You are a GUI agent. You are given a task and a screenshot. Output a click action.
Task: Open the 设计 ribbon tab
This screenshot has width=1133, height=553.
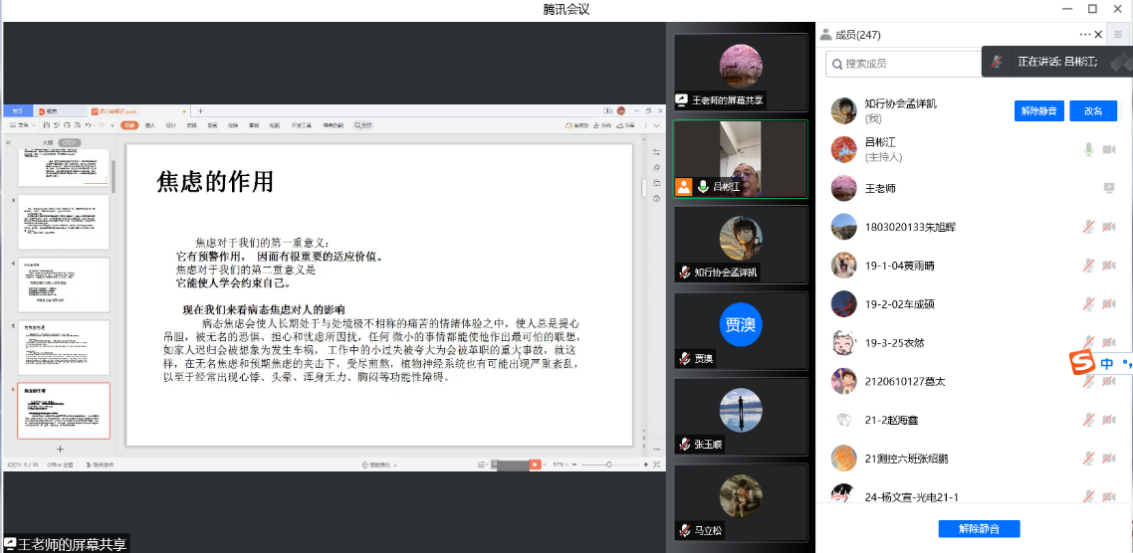(170, 125)
